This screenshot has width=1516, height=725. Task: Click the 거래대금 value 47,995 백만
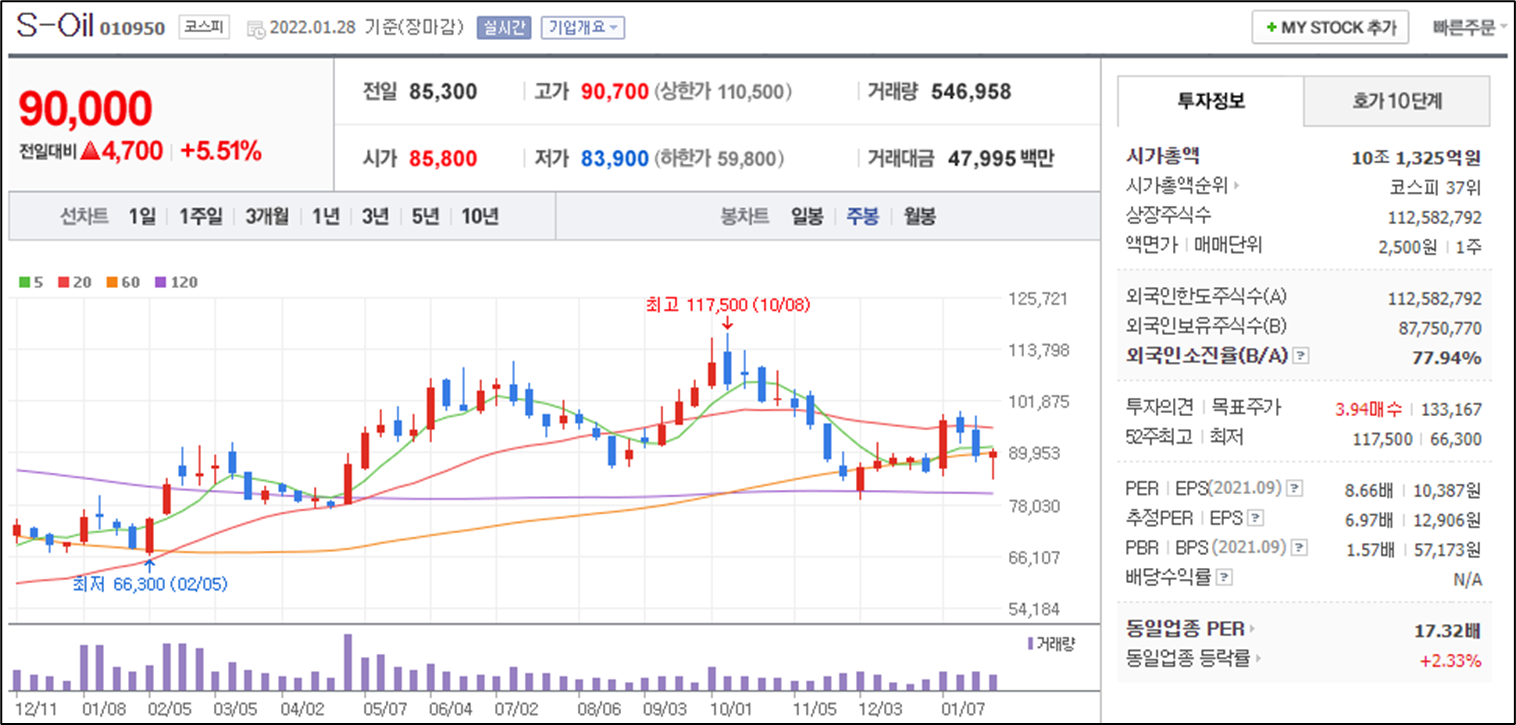[x=999, y=158]
